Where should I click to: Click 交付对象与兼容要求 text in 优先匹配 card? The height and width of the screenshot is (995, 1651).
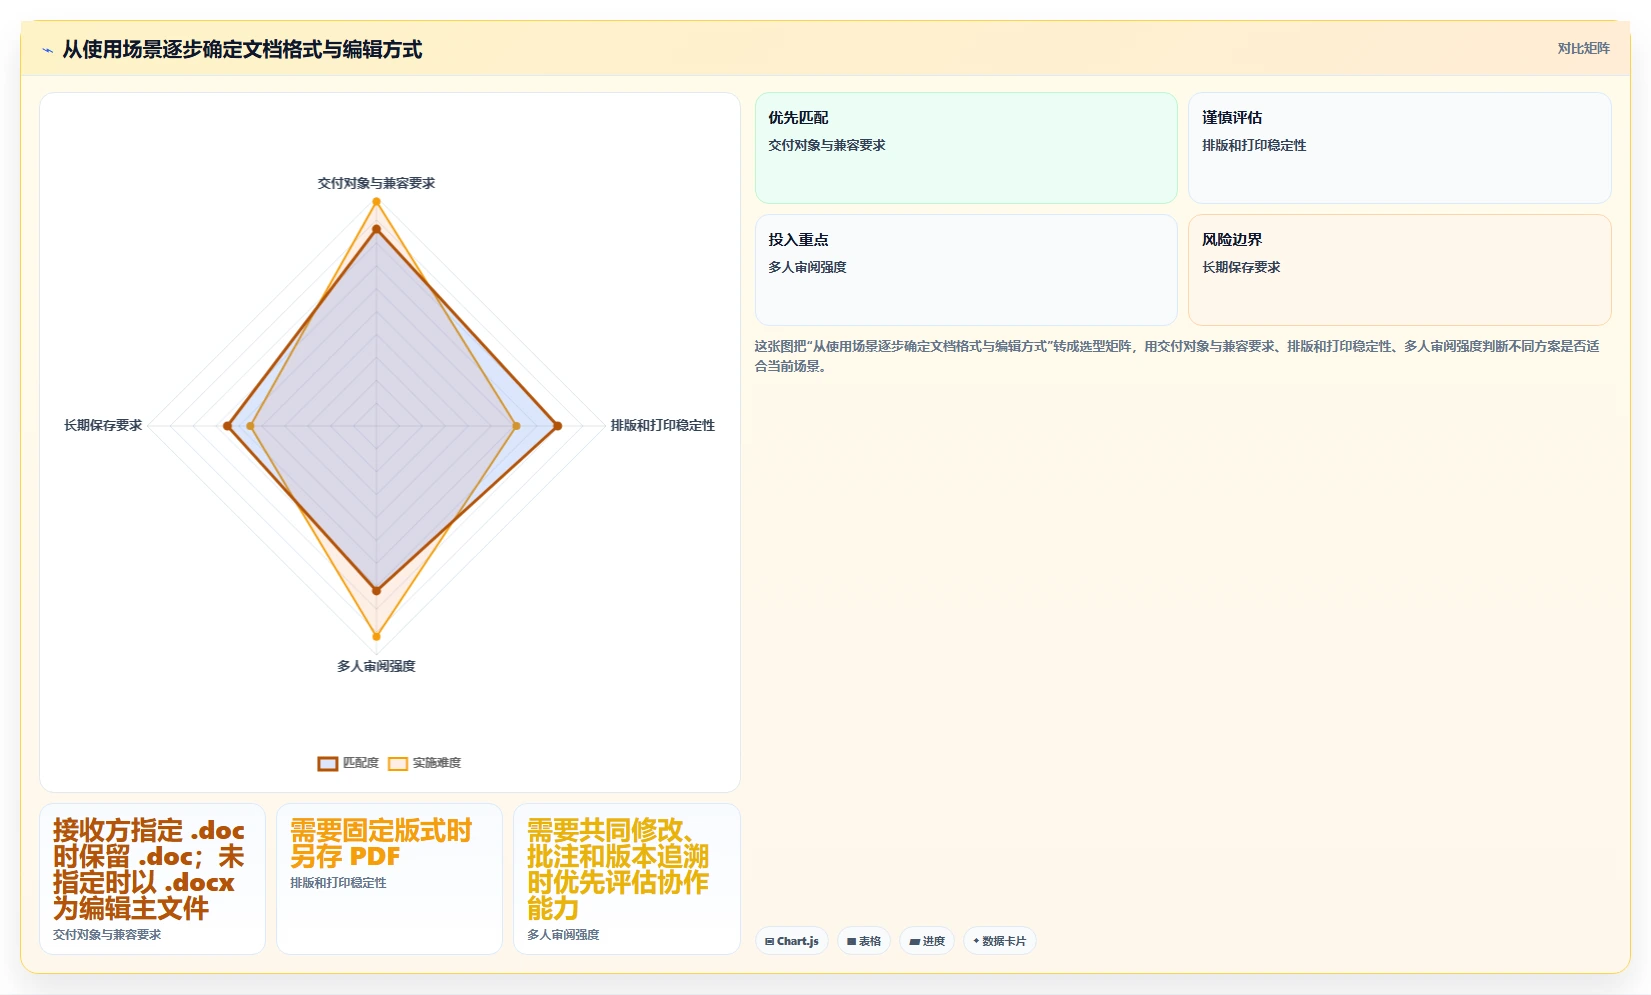pyautogui.click(x=827, y=145)
